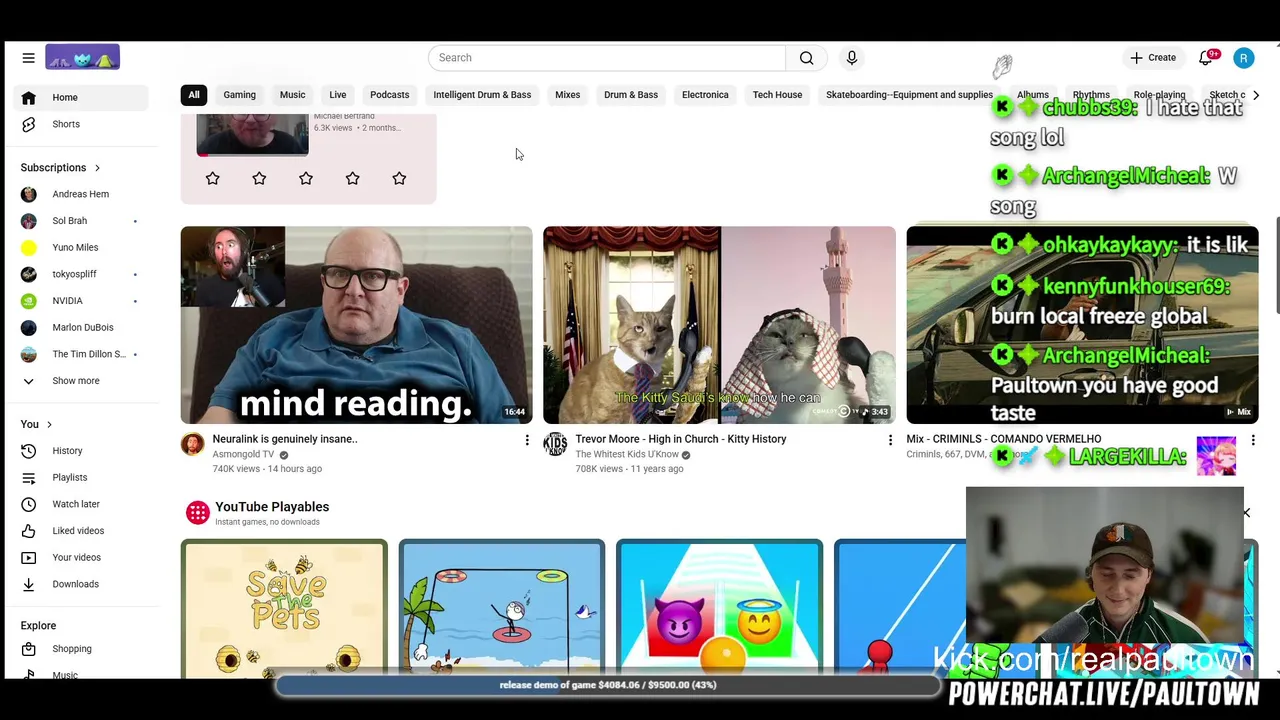Play the angel and devil emoji game
The height and width of the screenshot is (720, 1280).
pyautogui.click(x=720, y=609)
